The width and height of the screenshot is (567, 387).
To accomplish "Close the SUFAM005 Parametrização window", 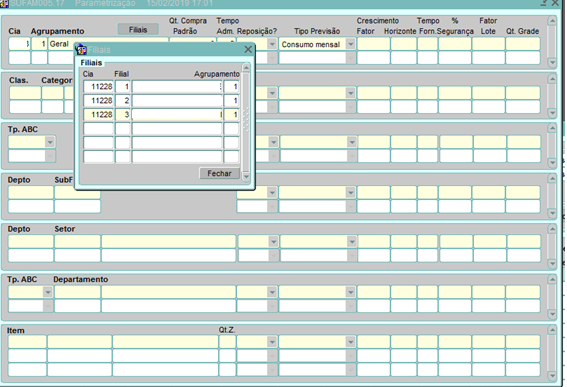I will 555,3.
